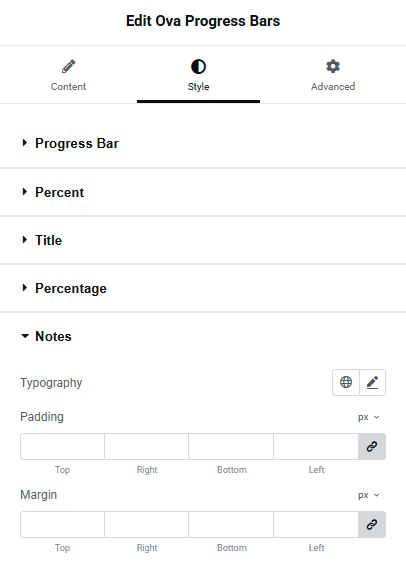
Task: Click the Margin Bottom input field
Action: point(231,524)
